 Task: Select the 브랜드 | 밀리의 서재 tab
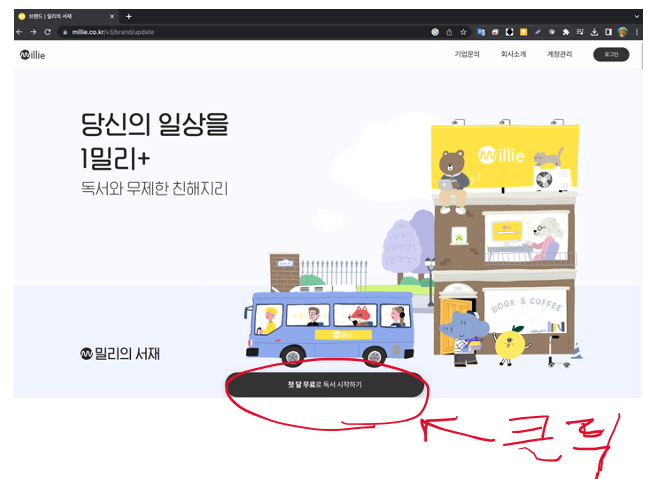(67, 17)
